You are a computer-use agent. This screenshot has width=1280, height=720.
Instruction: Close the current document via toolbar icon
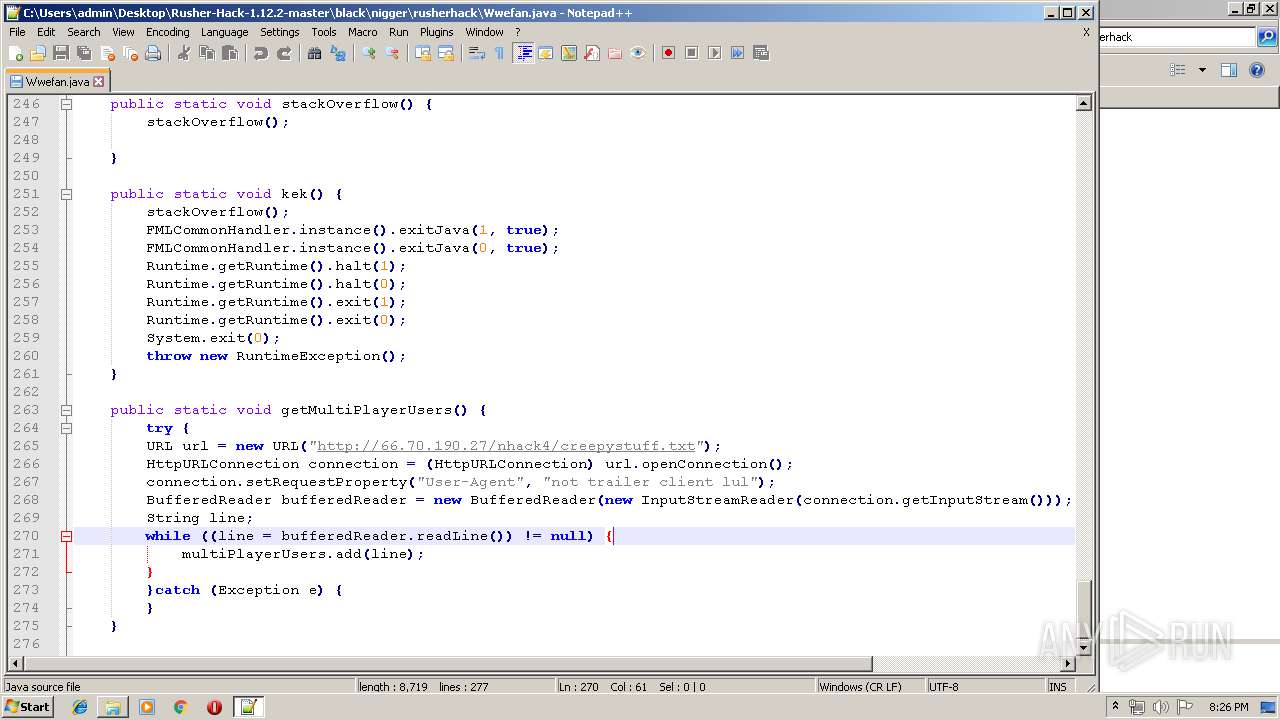[x=107, y=53]
